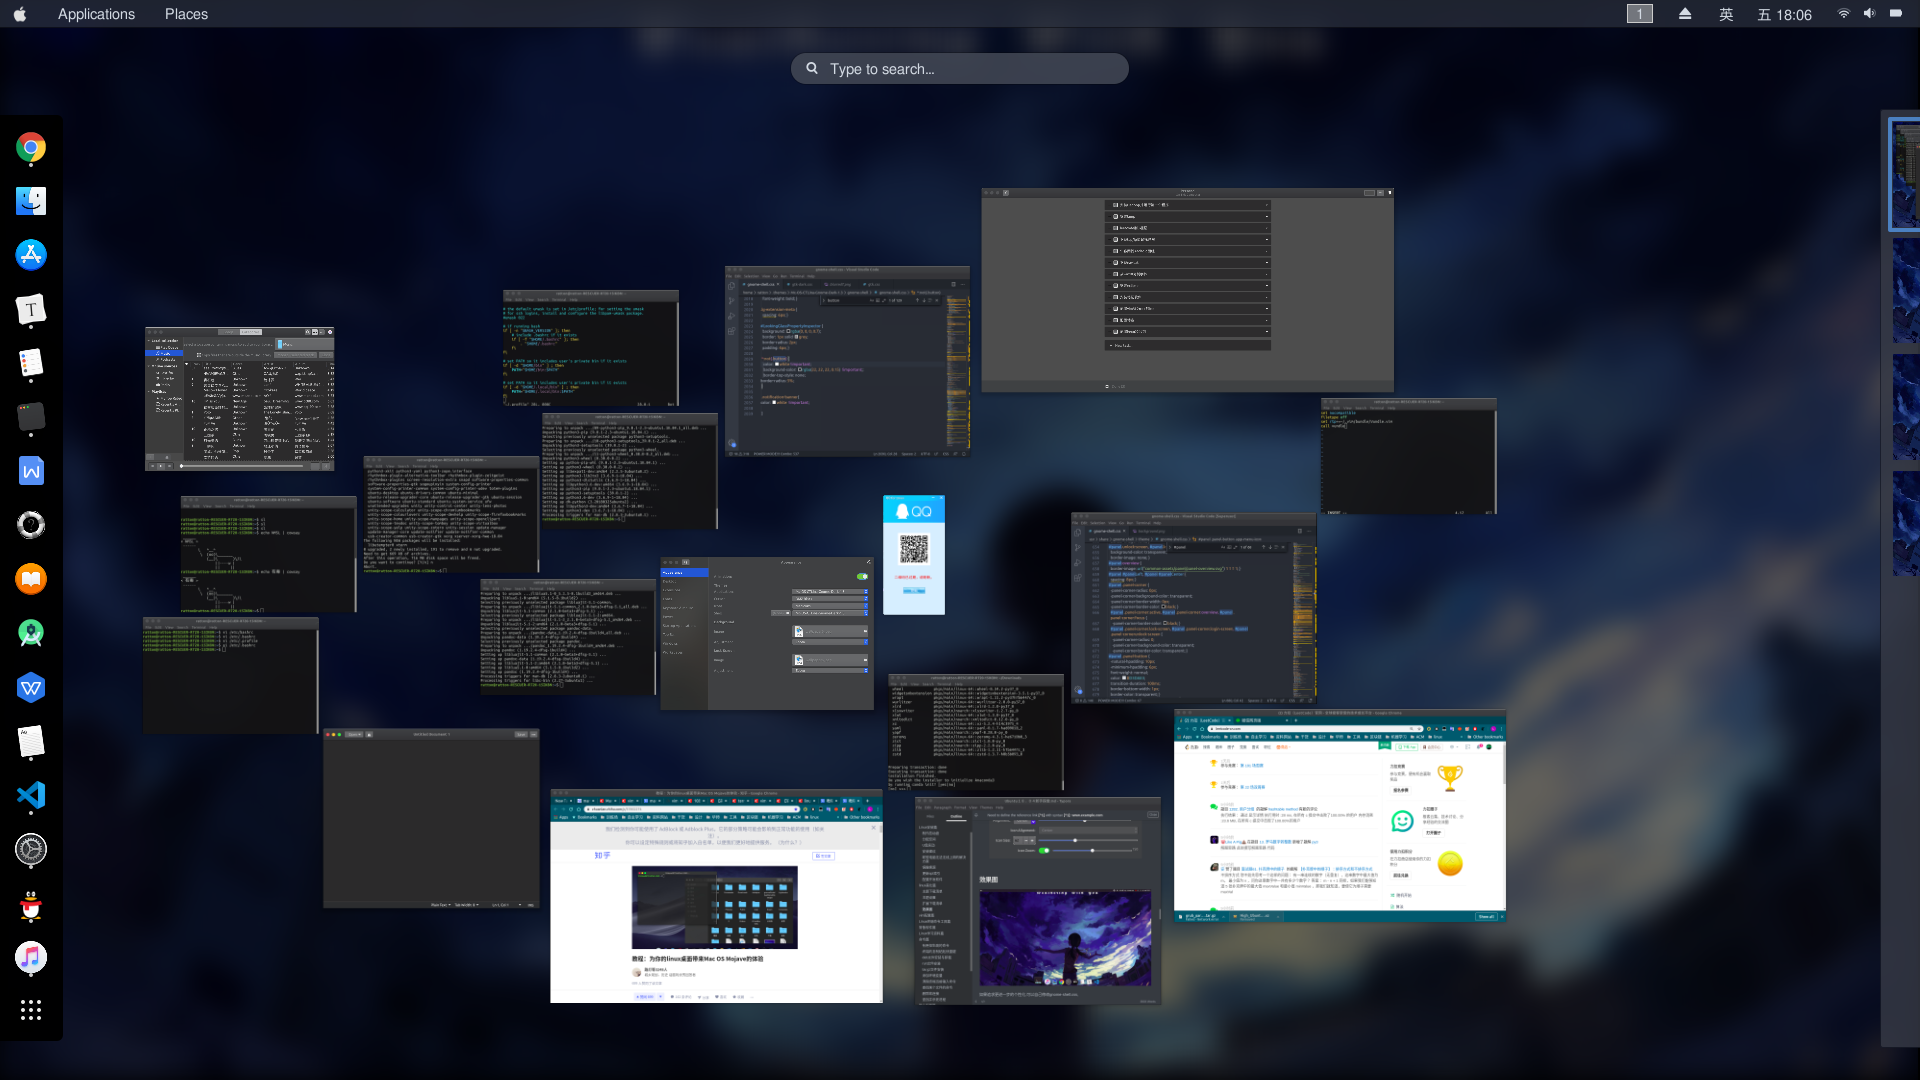The image size is (1920, 1080).
Task: Select the Tweaks settings window thumbnail
Action: 767,634
